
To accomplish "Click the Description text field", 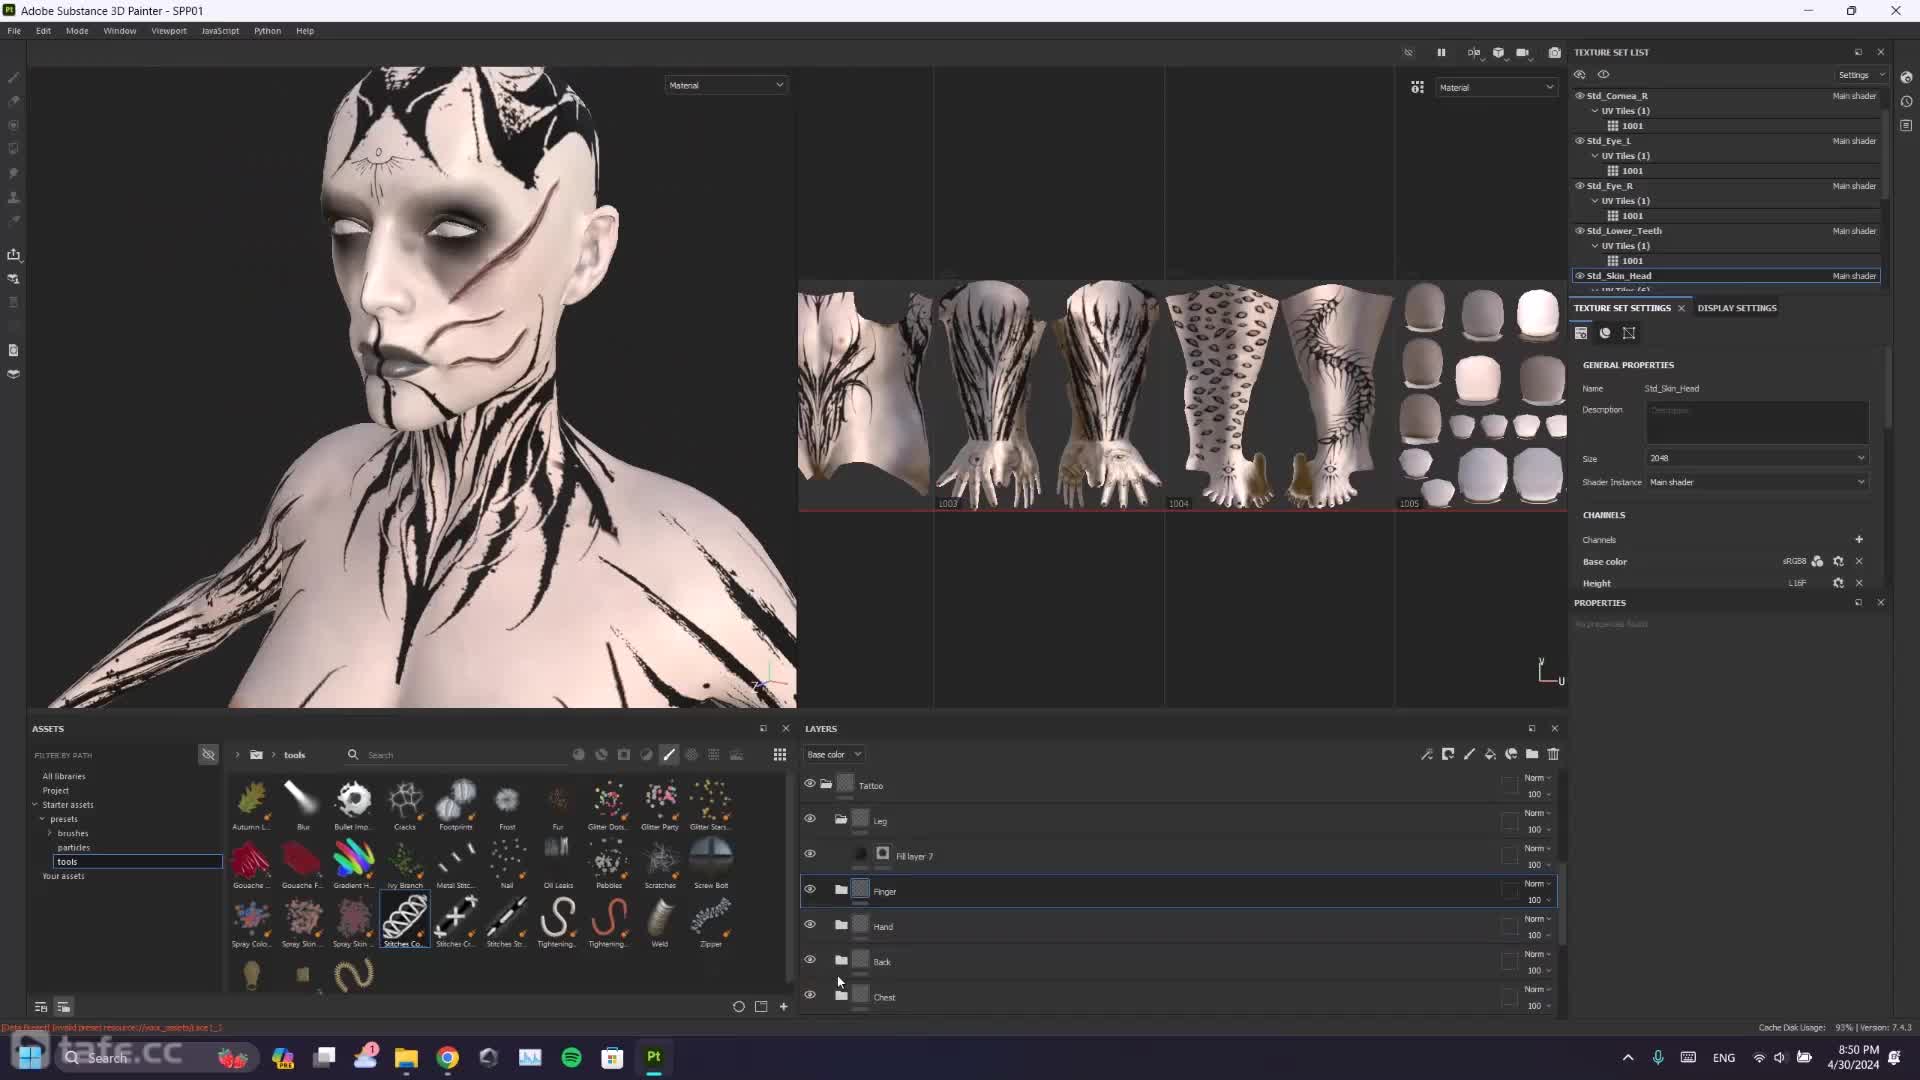I will (1757, 423).
